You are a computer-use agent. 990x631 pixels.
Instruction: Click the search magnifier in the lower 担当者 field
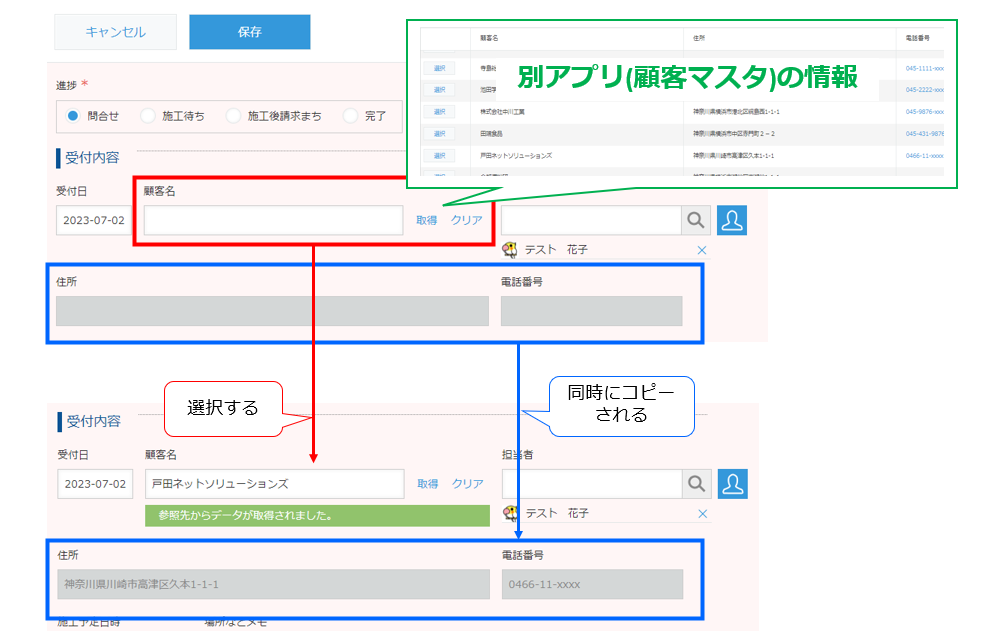click(x=697, y=484)
